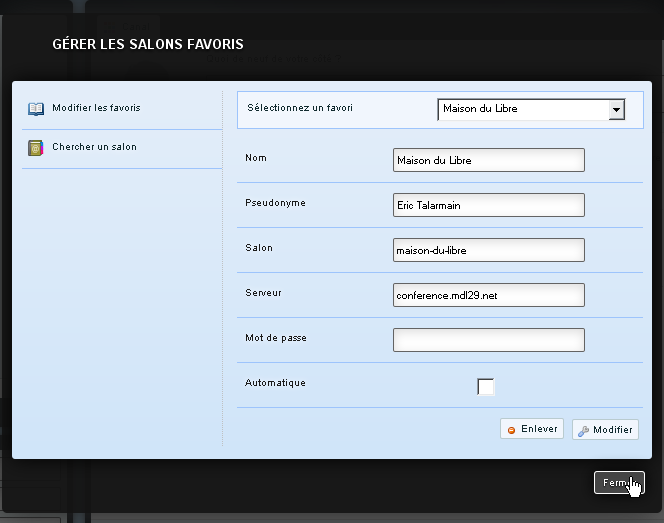Click the Gérer les salons favoris heading
The width and height of the screenshot is (664, 523).
148,45
